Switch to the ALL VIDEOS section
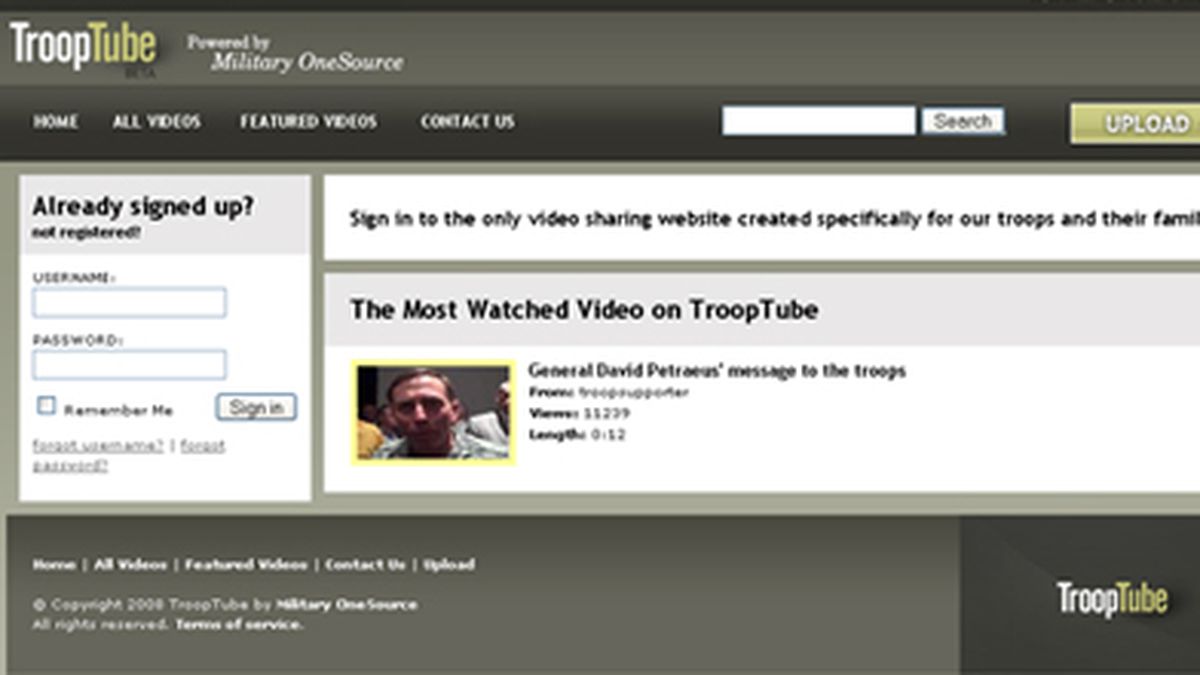Viewport: 1200px width, 675px height. coord(155,121)
